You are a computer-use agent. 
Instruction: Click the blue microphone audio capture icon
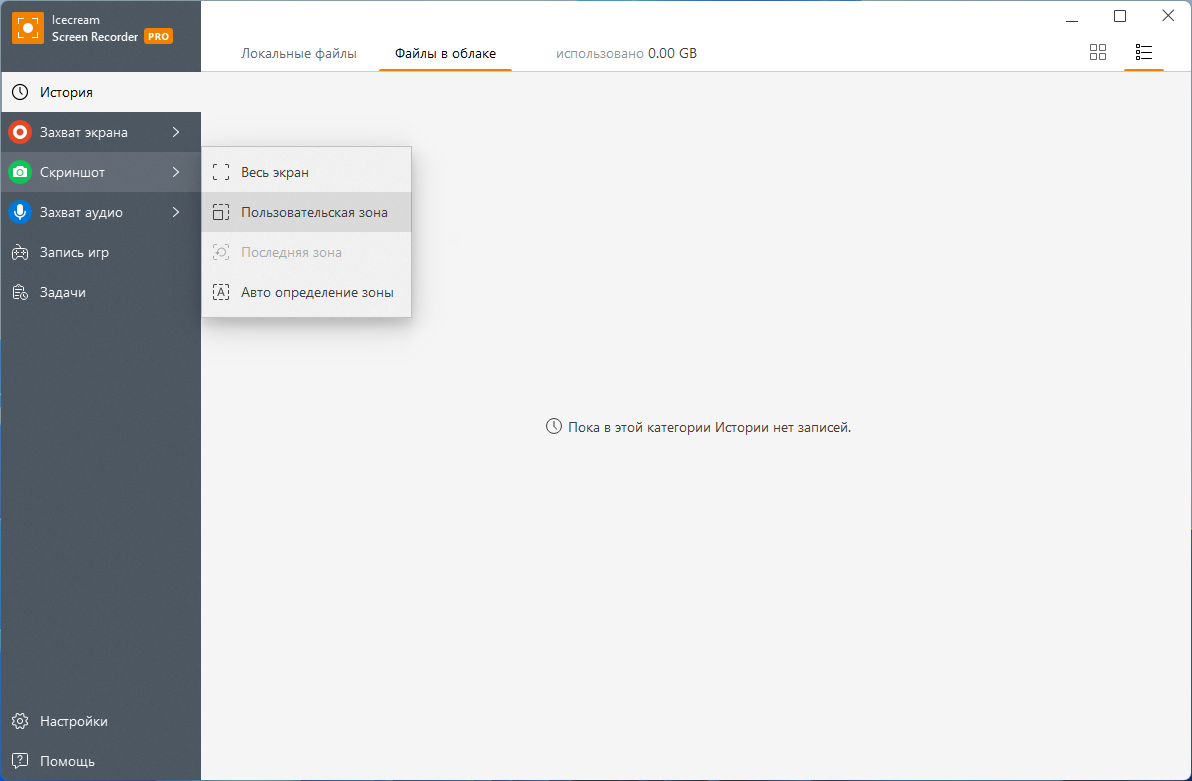click(20, 212)
